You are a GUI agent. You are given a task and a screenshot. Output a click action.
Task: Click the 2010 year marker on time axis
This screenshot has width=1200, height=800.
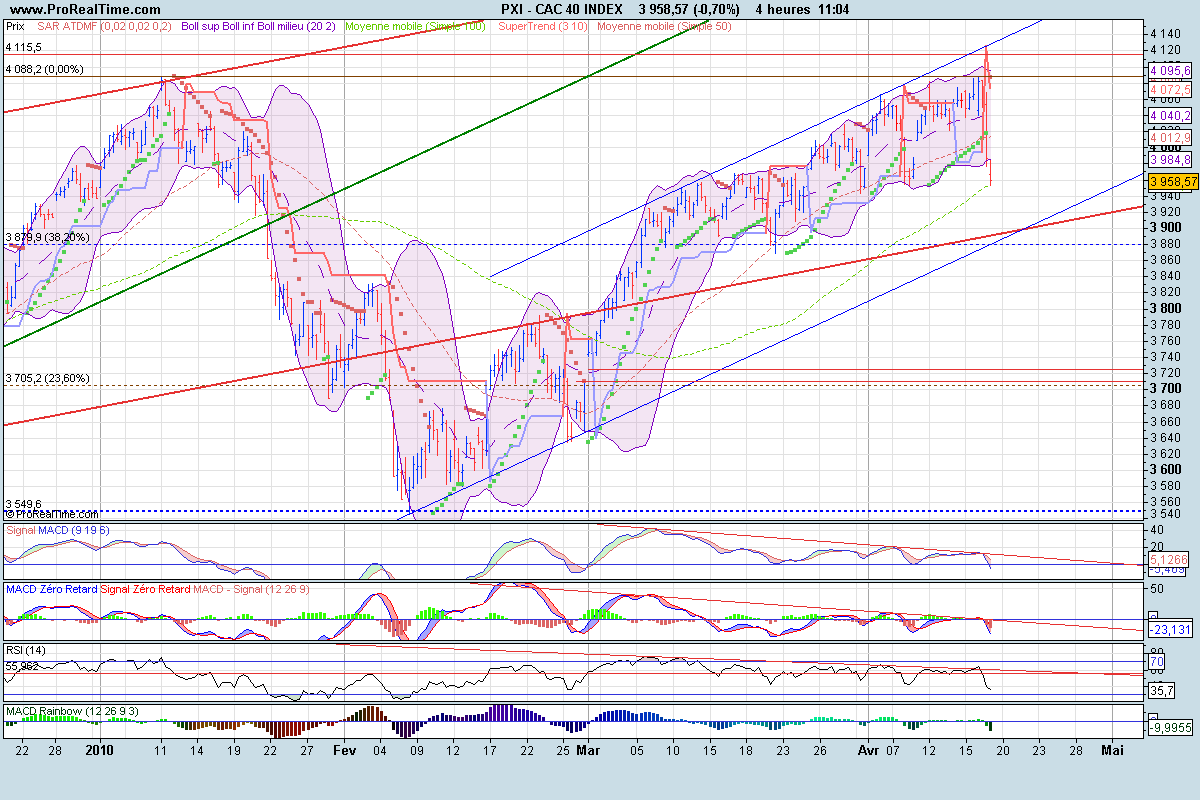[100, 748]
